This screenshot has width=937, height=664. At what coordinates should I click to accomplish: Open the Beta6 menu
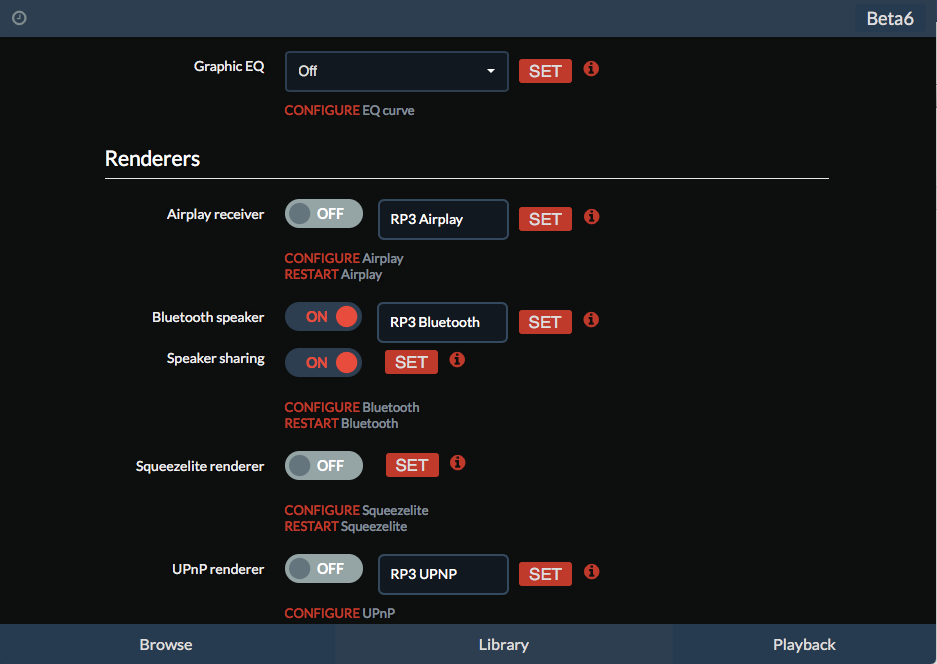coord(890,19)
